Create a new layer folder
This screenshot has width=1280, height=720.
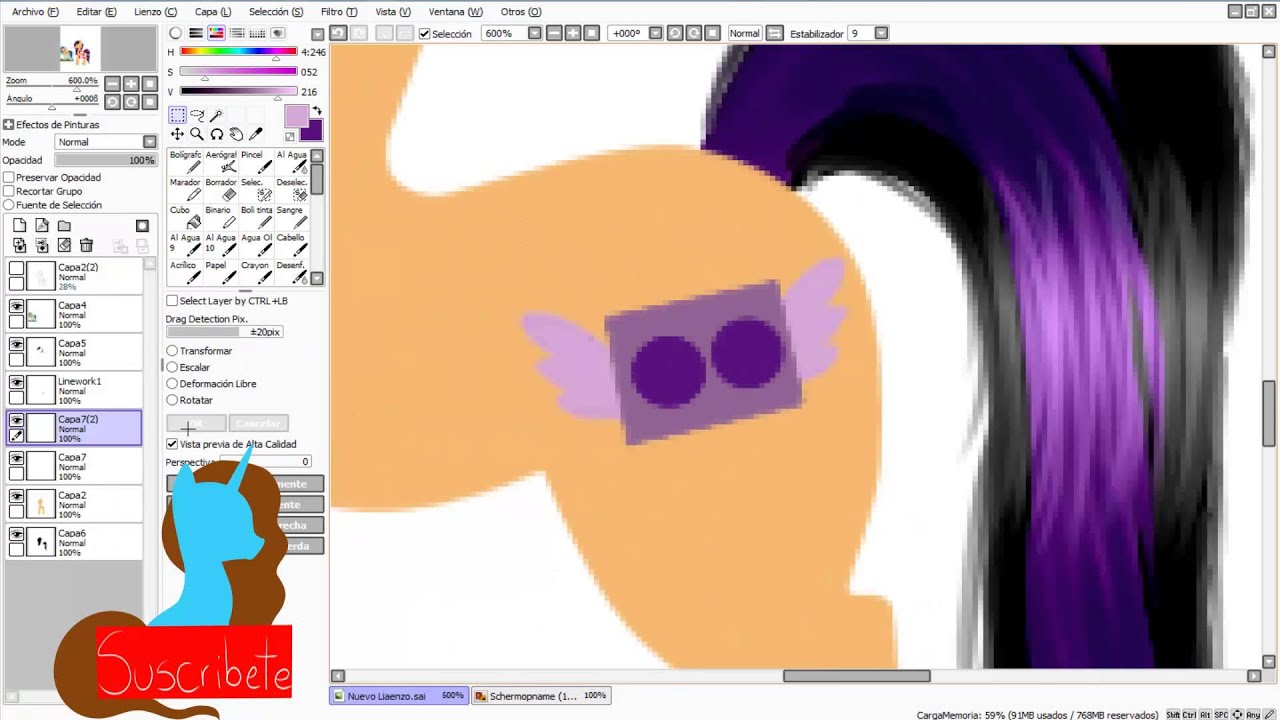64,226
